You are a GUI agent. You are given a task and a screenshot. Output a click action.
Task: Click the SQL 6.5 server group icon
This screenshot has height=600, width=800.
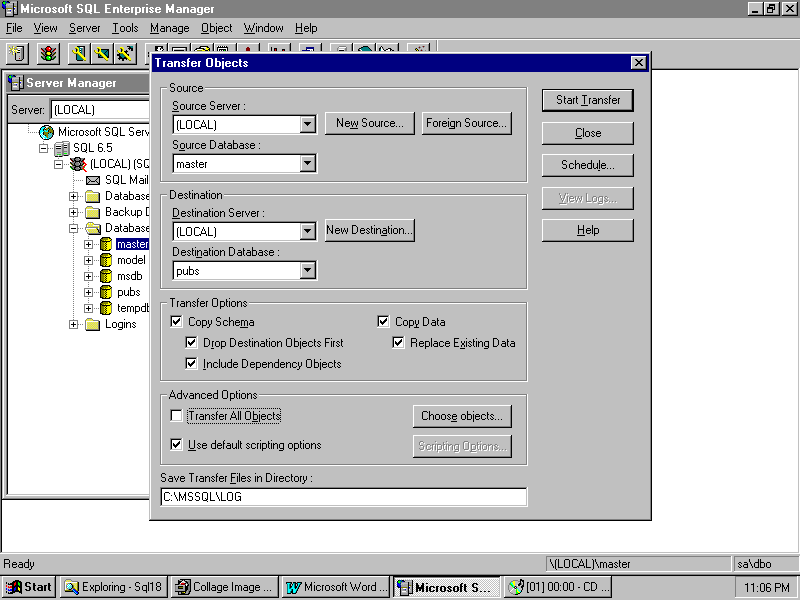click(61, 148)
